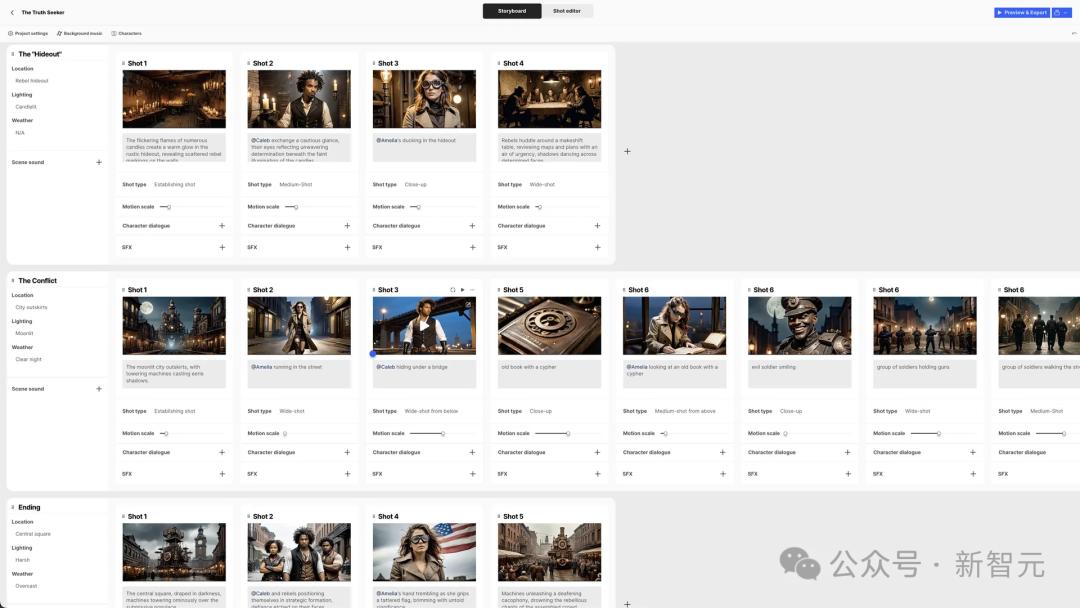Add a new shot to The "Hideout" scene
Screen dimensions: 1080x608
pyautogui.click(x=627, y=151)
